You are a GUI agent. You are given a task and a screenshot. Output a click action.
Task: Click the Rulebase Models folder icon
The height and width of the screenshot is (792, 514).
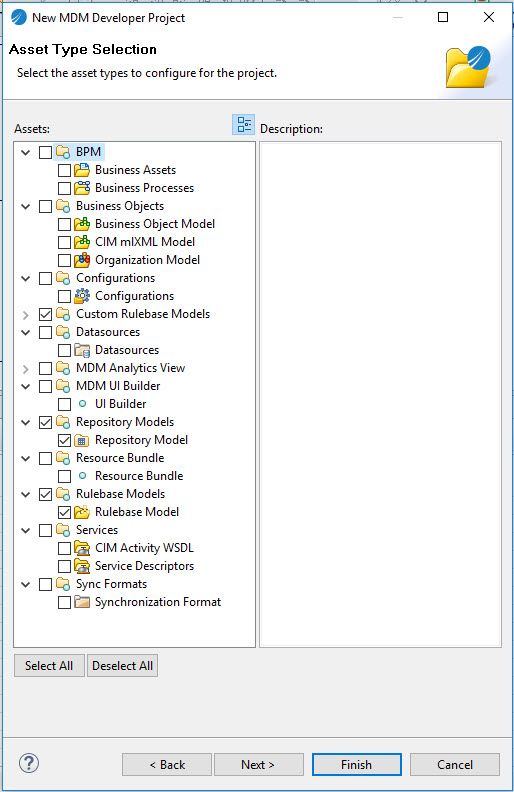tap(63, 494)
